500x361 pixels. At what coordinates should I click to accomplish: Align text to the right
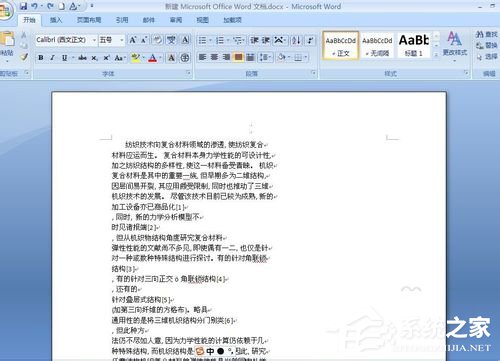pyautogui.click(x=226, y=57)
